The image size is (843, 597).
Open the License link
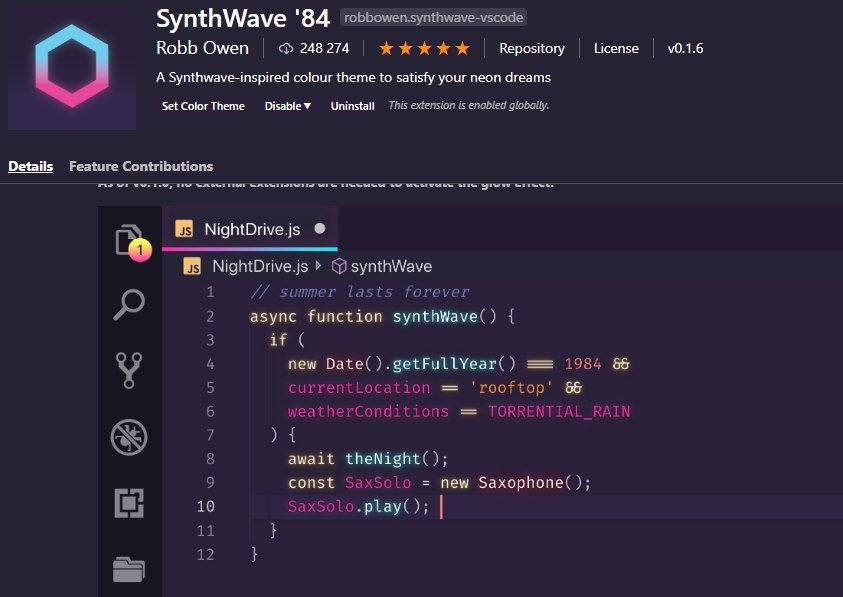[616, 48]
